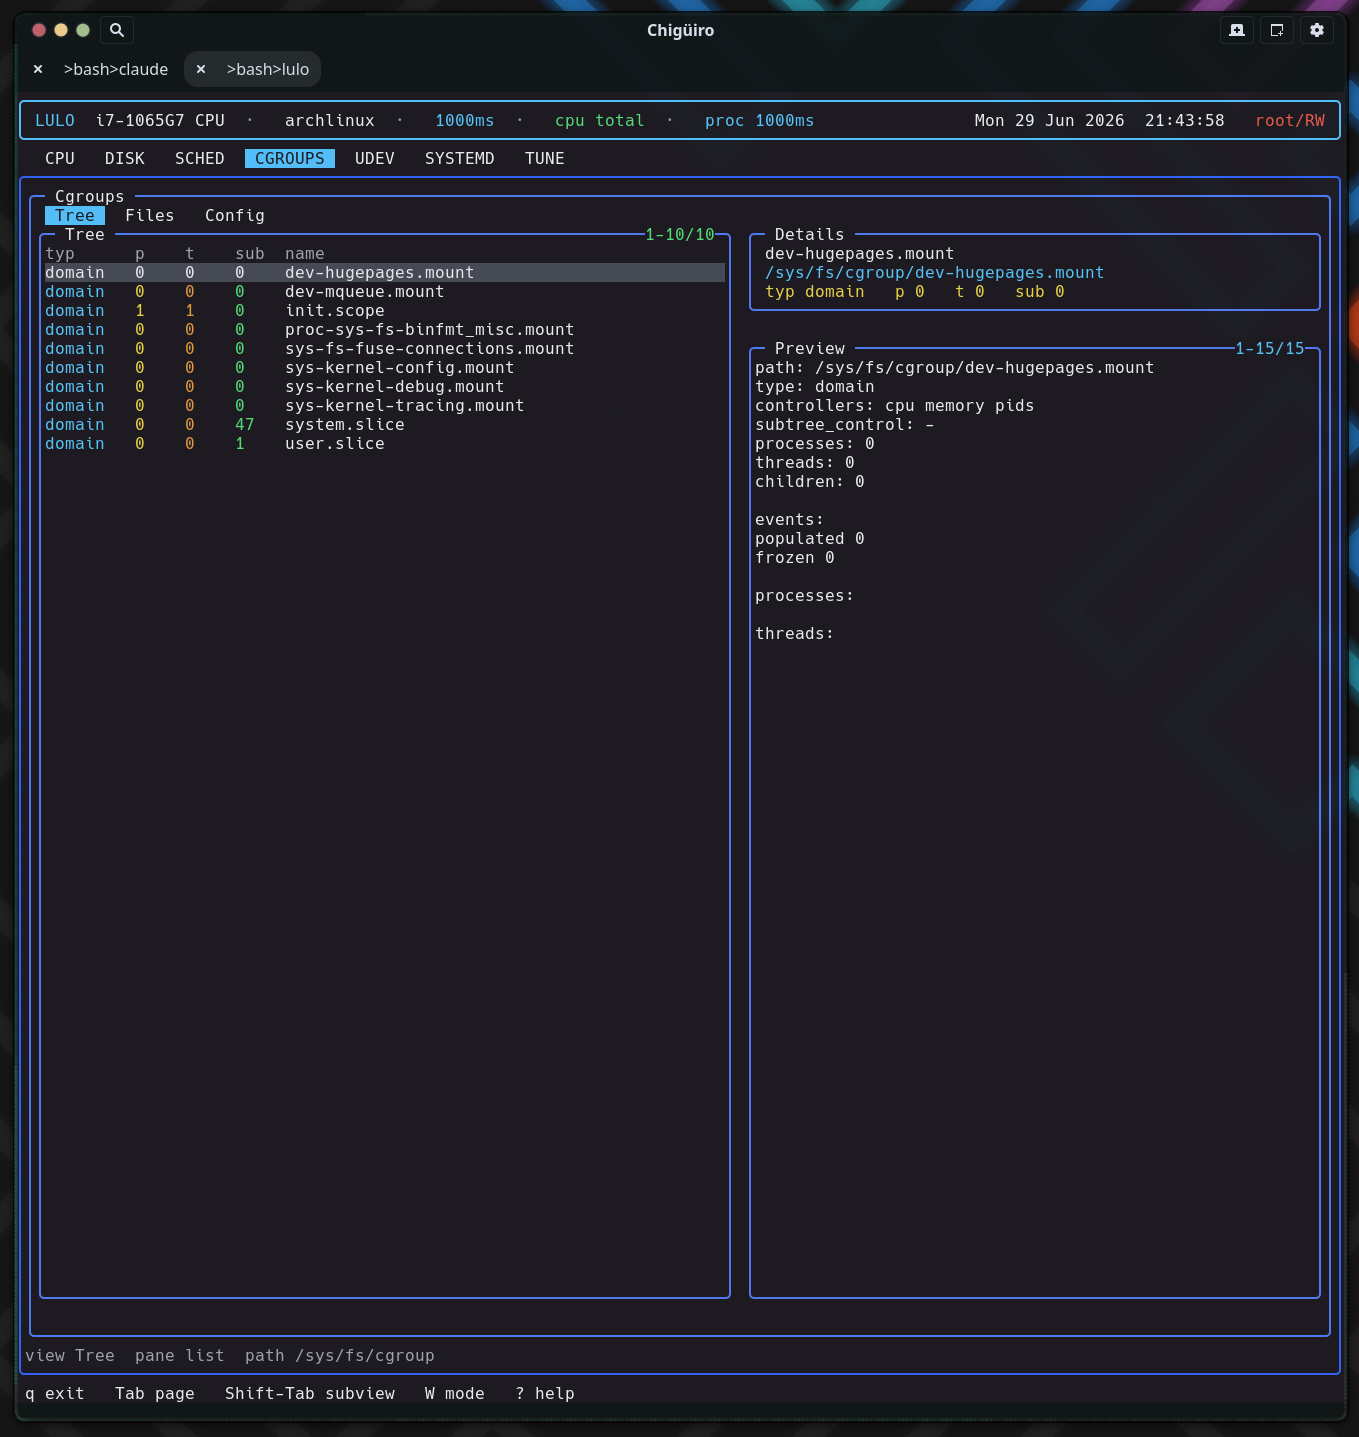
Task: Open the TUNE page tab
Action: (545, 158)
